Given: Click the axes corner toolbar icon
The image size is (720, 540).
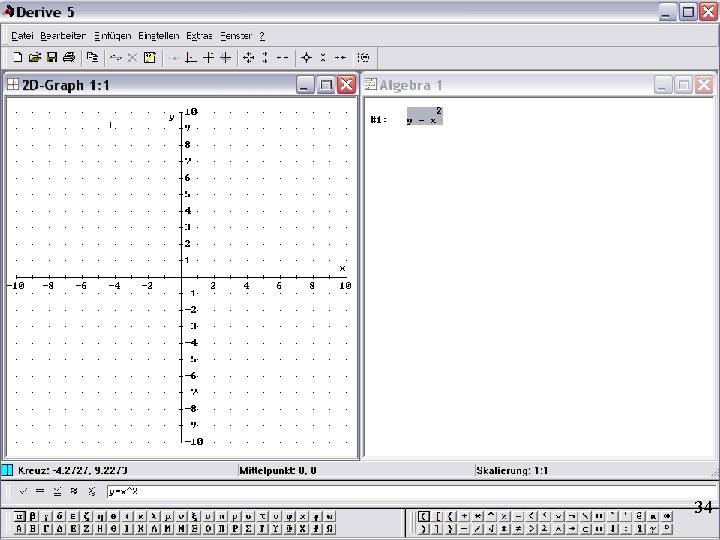Looking at the screenshot, I should pos(191,57).
